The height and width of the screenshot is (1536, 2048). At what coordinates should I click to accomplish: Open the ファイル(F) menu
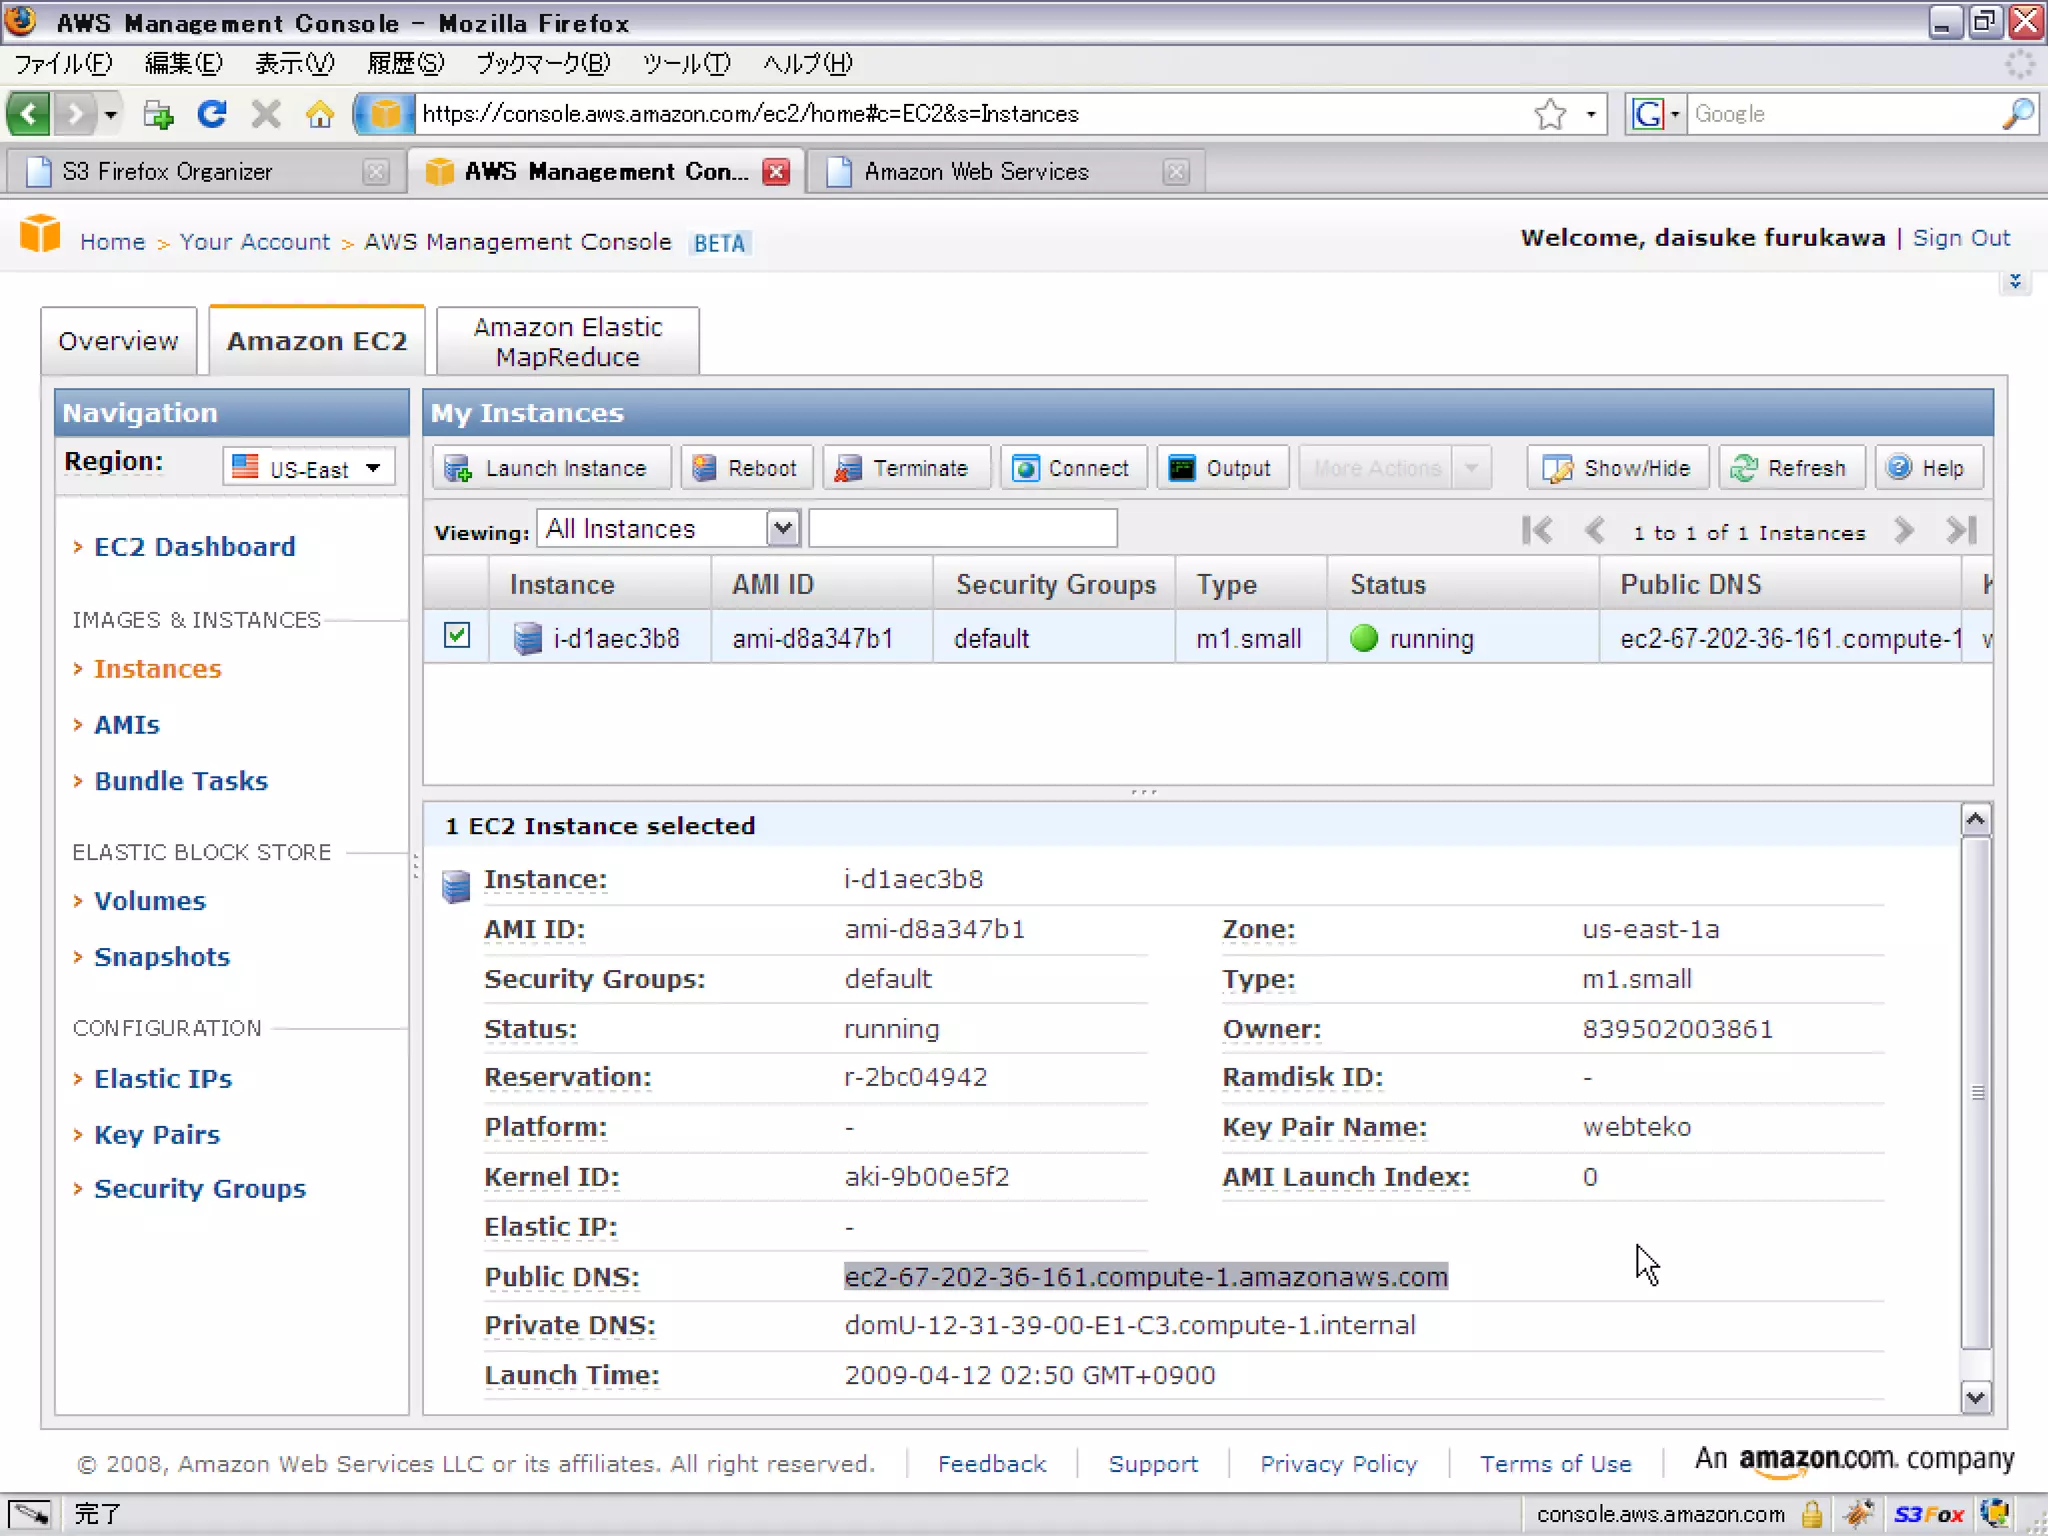coord(63,64)
